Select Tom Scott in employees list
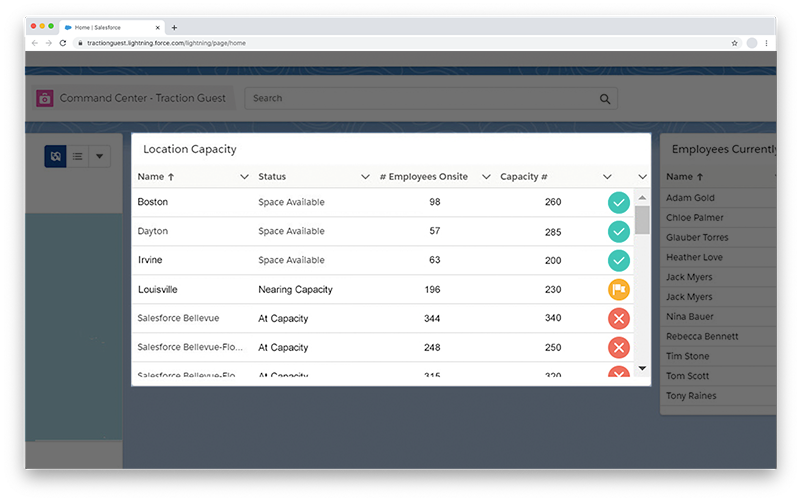 [687, 376]
